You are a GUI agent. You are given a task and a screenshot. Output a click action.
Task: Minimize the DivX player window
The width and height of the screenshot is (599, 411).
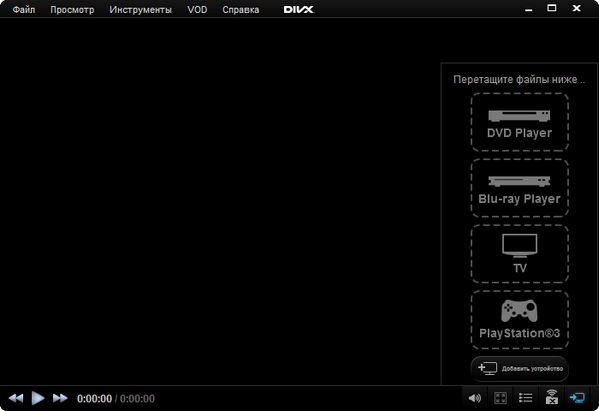(529, 9)
